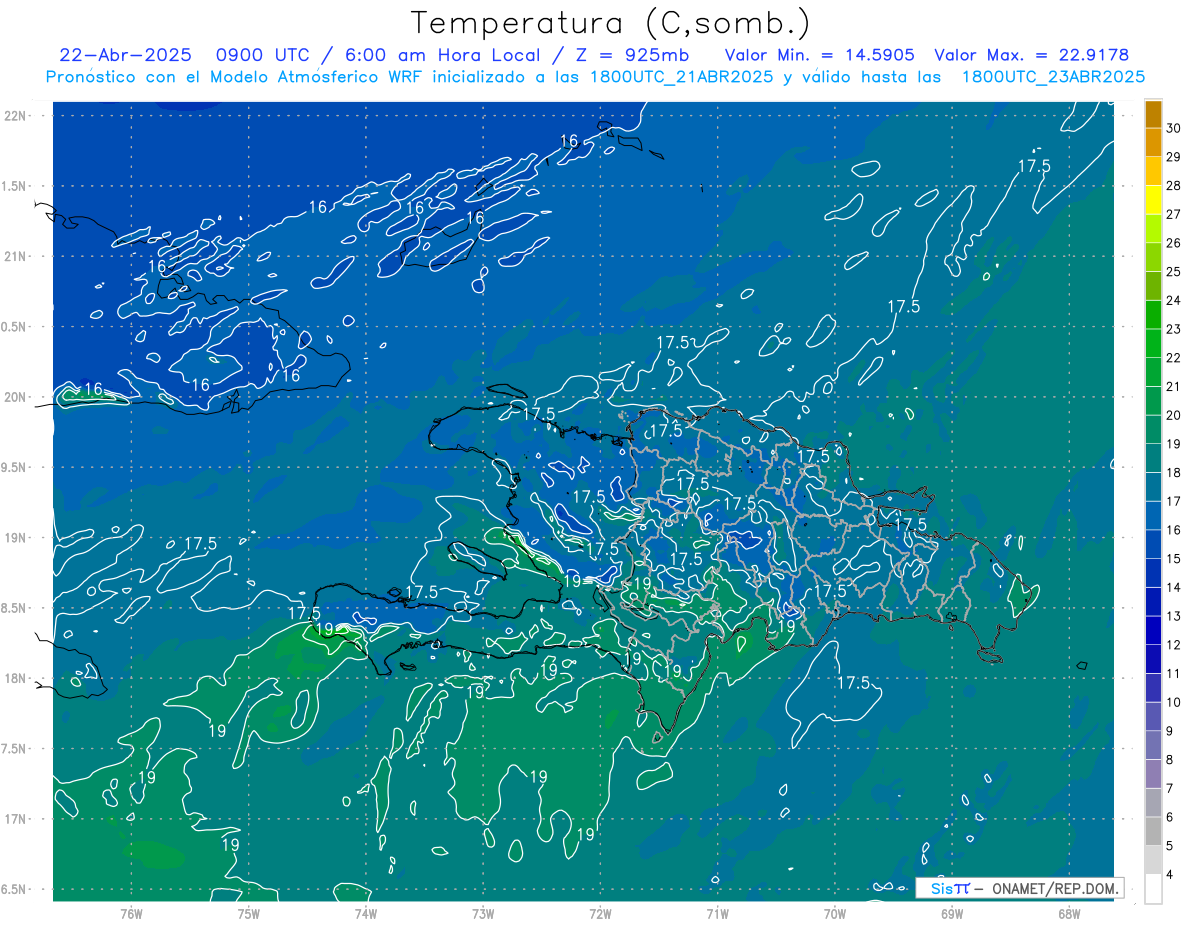Click the light gray swatch between 5 and 6

tap(1153, 832)
